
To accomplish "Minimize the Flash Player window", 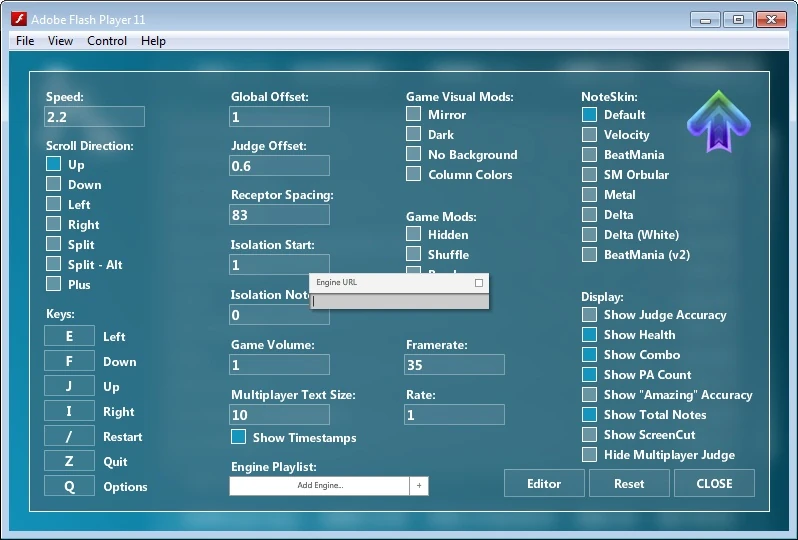I will pos(705,20).
